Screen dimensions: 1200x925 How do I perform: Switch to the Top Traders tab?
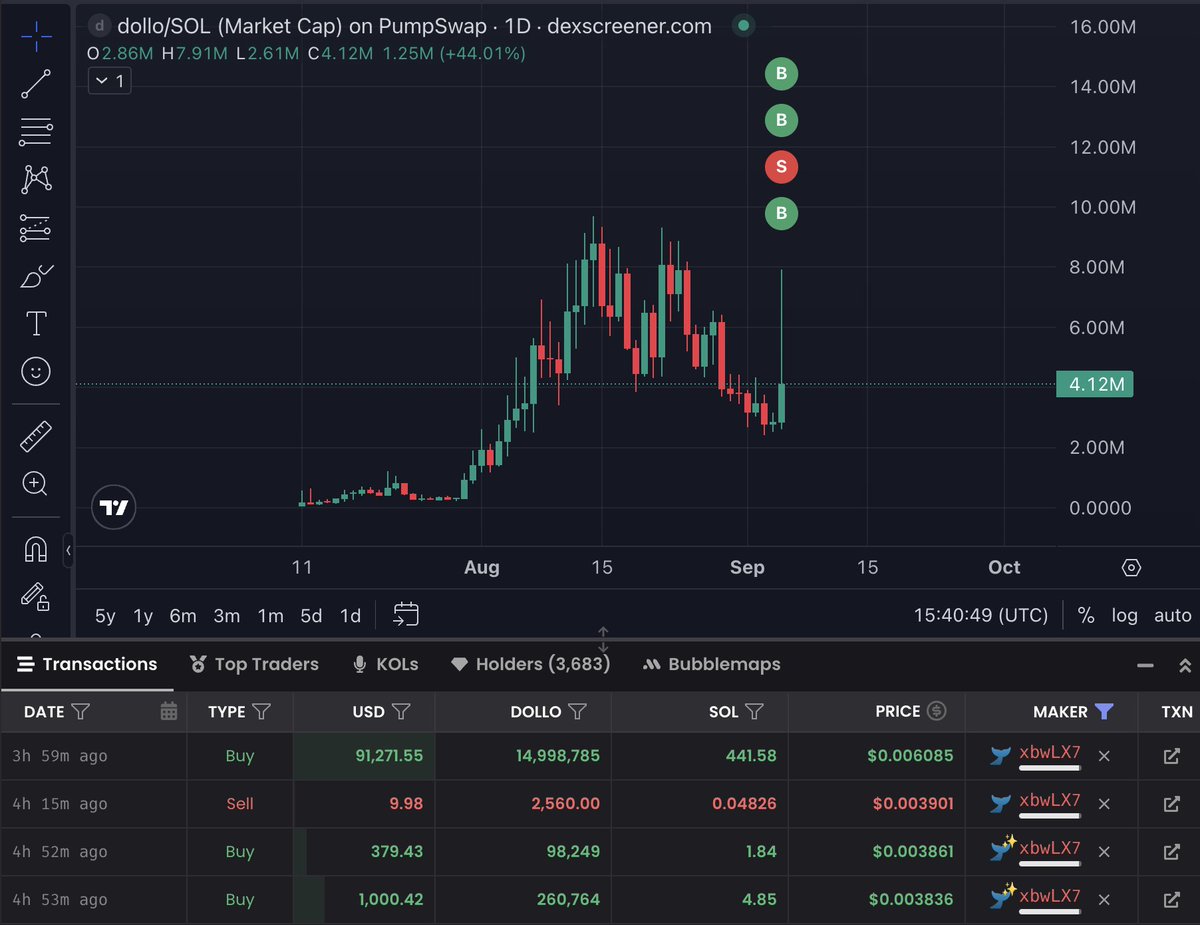(254, 664)
